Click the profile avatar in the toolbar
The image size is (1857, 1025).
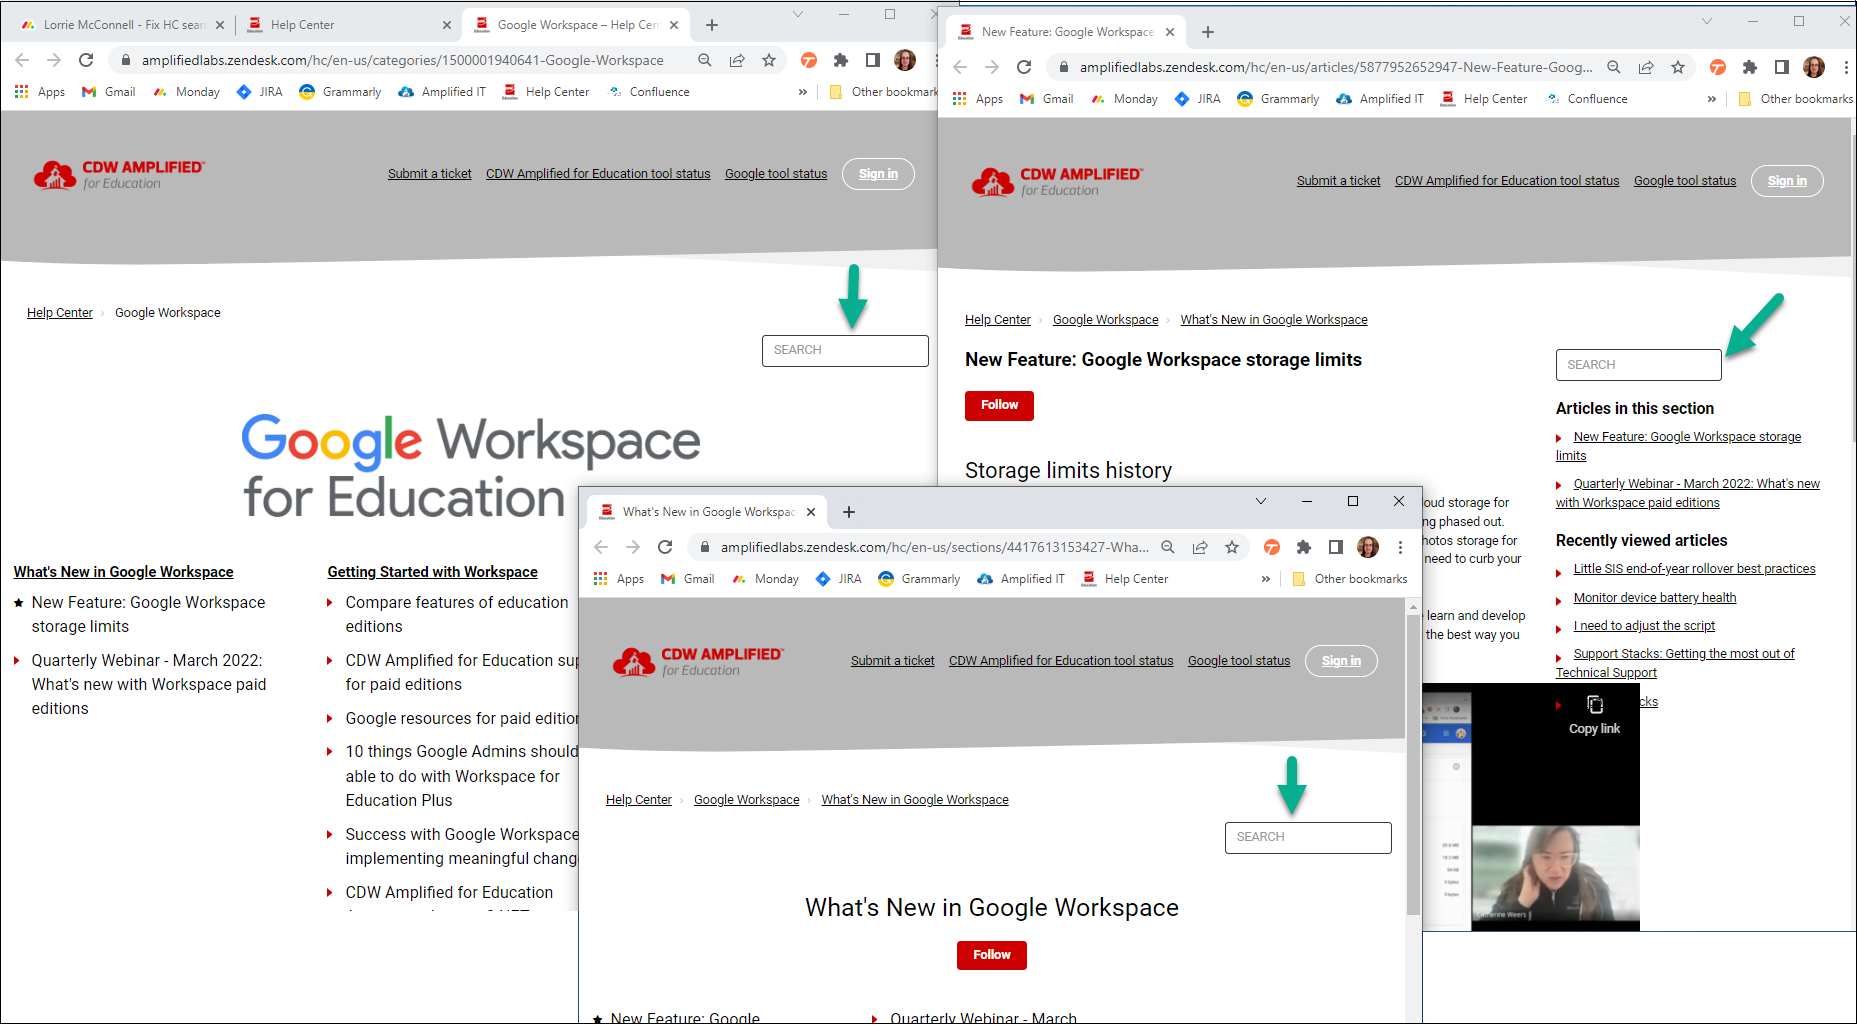(x=1367, y=547)
